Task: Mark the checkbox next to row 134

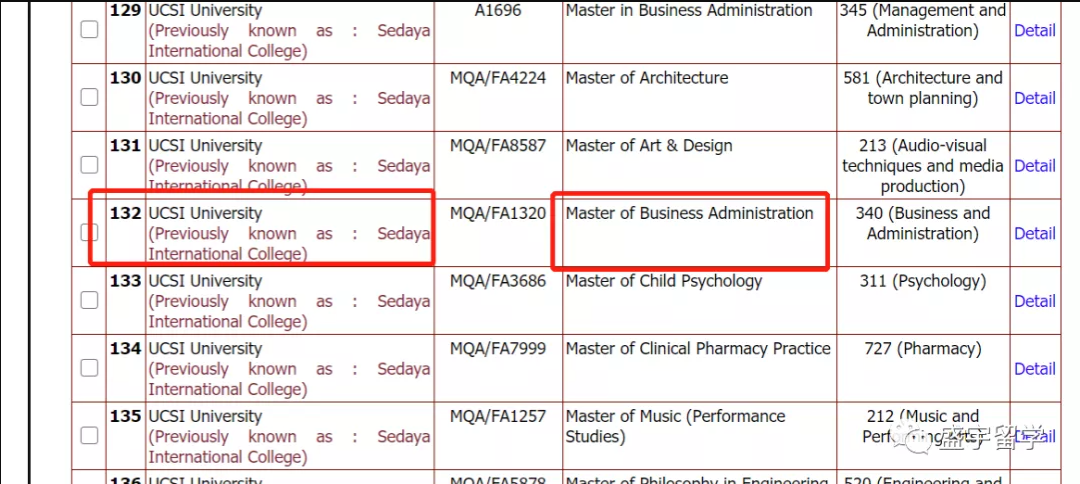Action: coord(90,368)
